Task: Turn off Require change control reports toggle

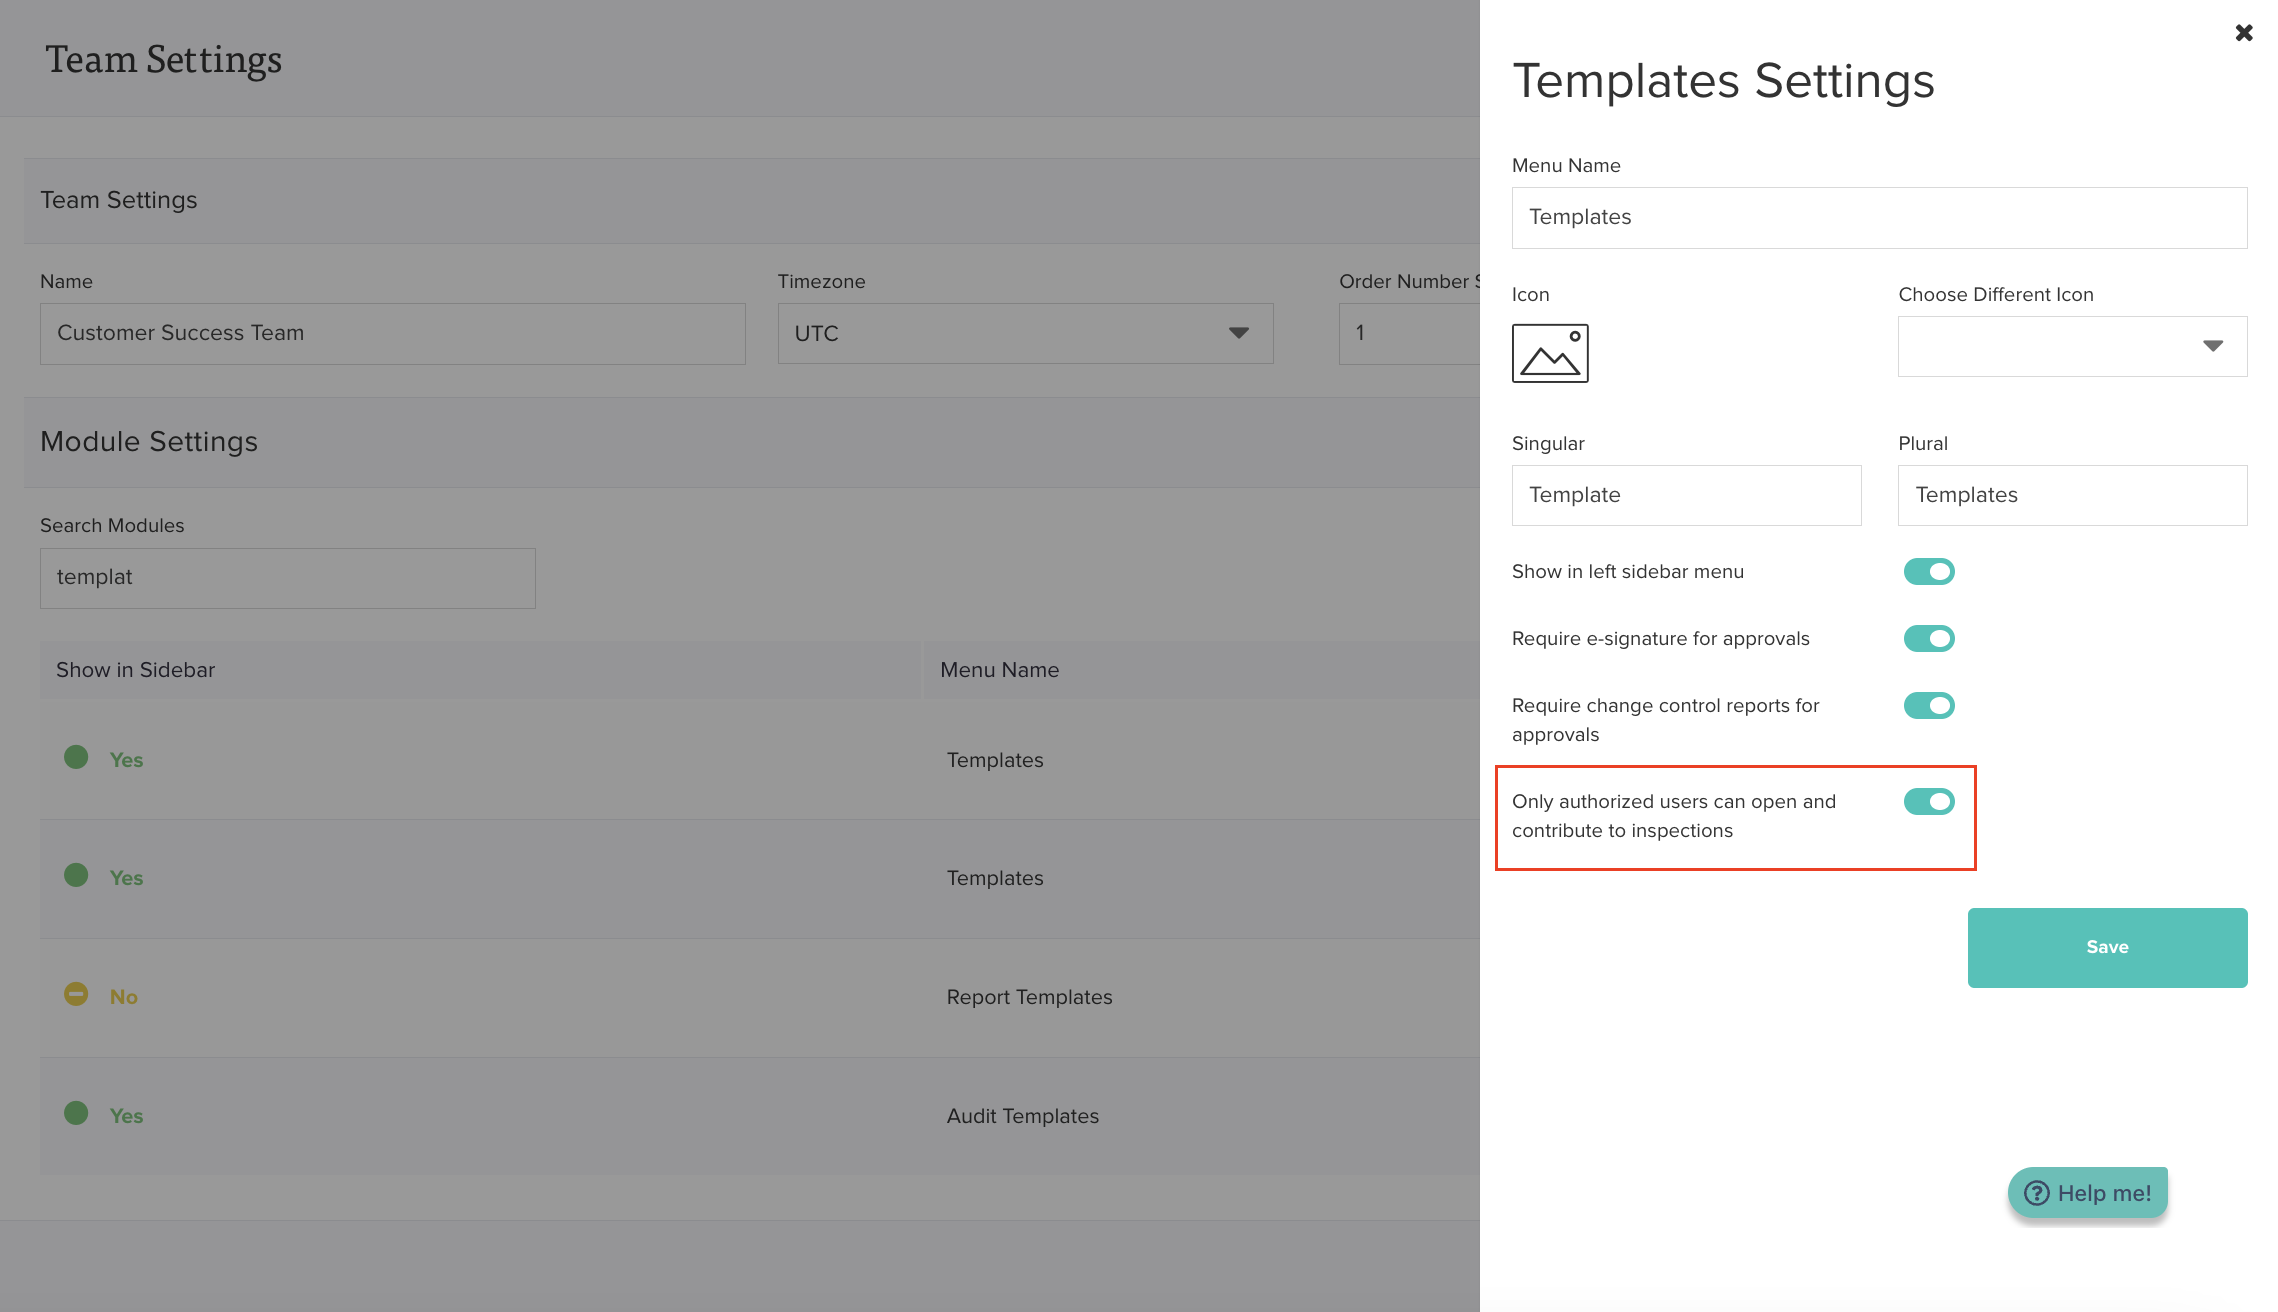Action: (x=1928, y=705)
